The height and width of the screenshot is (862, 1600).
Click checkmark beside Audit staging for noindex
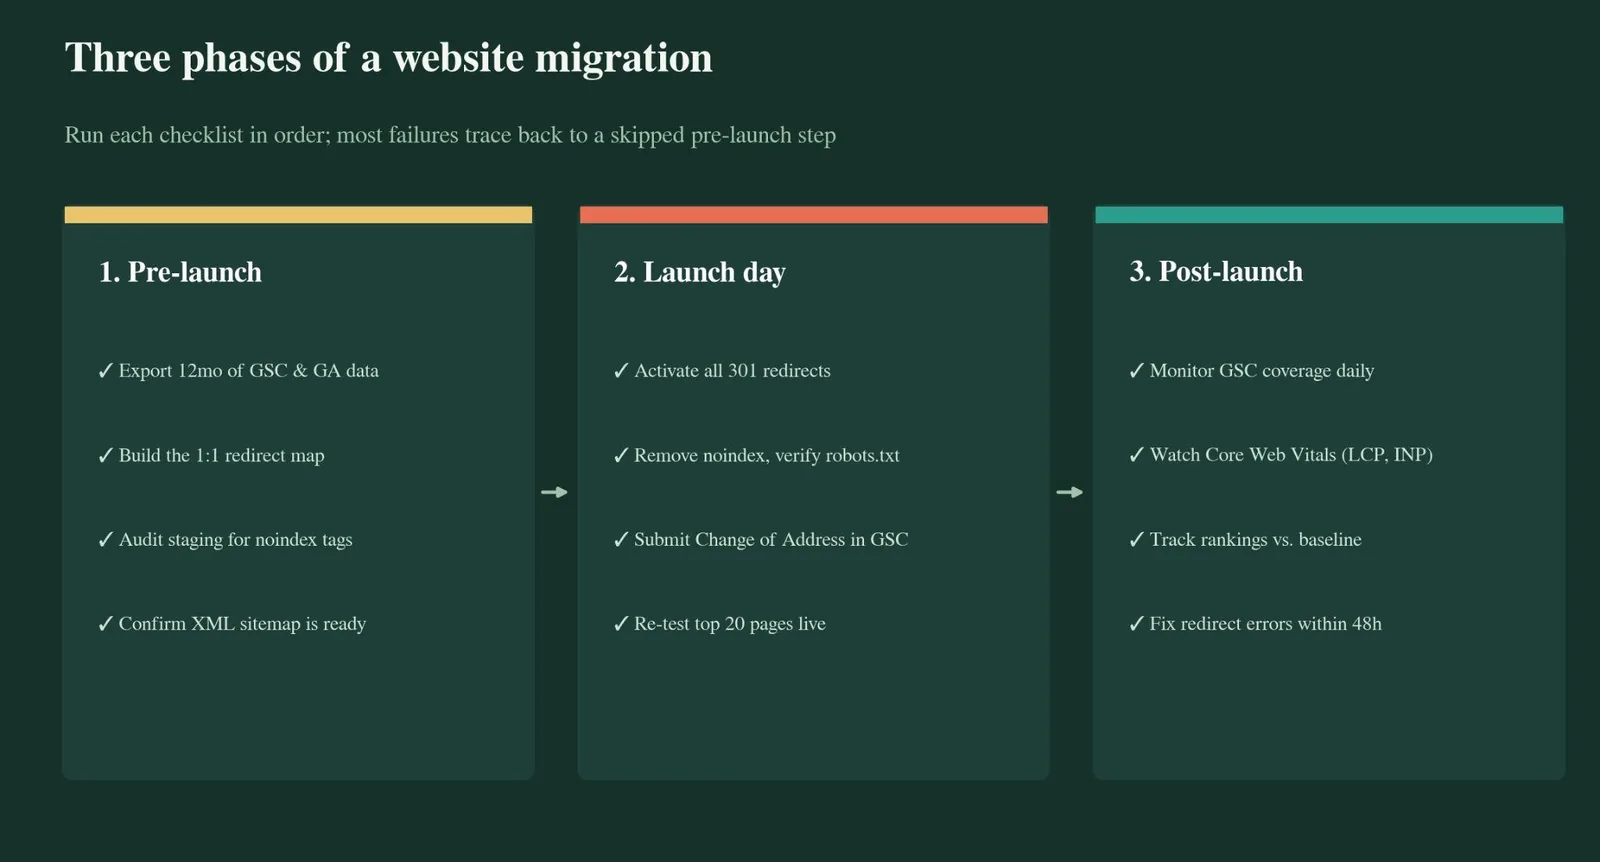(106, 540)
